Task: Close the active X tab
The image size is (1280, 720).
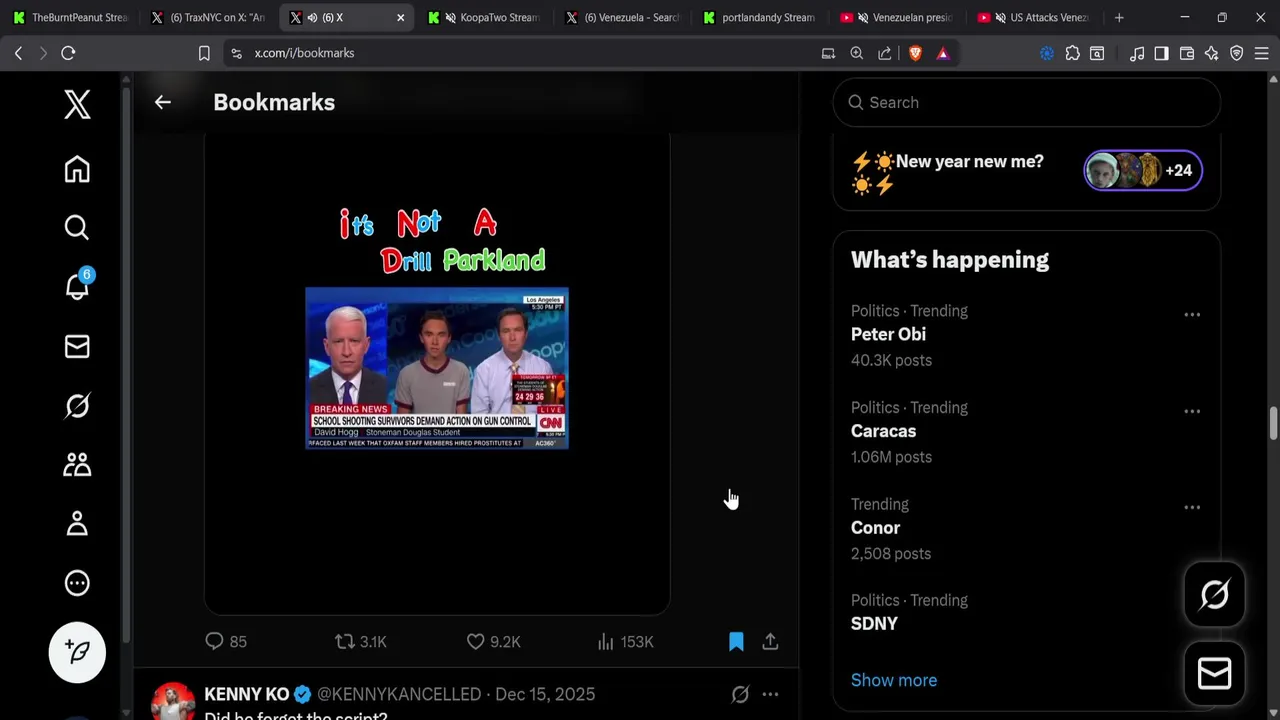Action: coord(401,17)
